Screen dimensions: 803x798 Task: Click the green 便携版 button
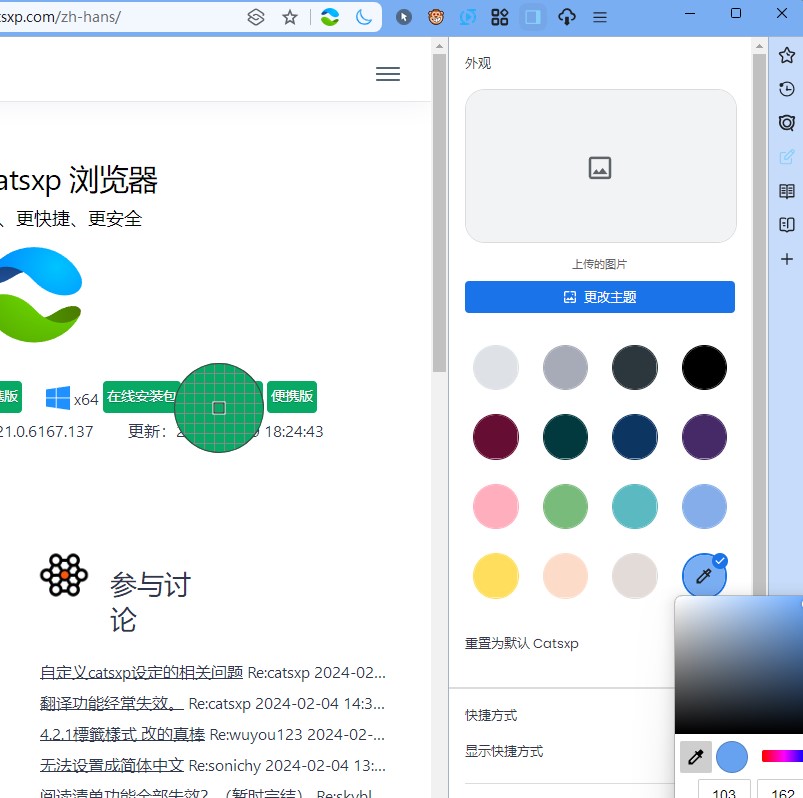(292, 396)
